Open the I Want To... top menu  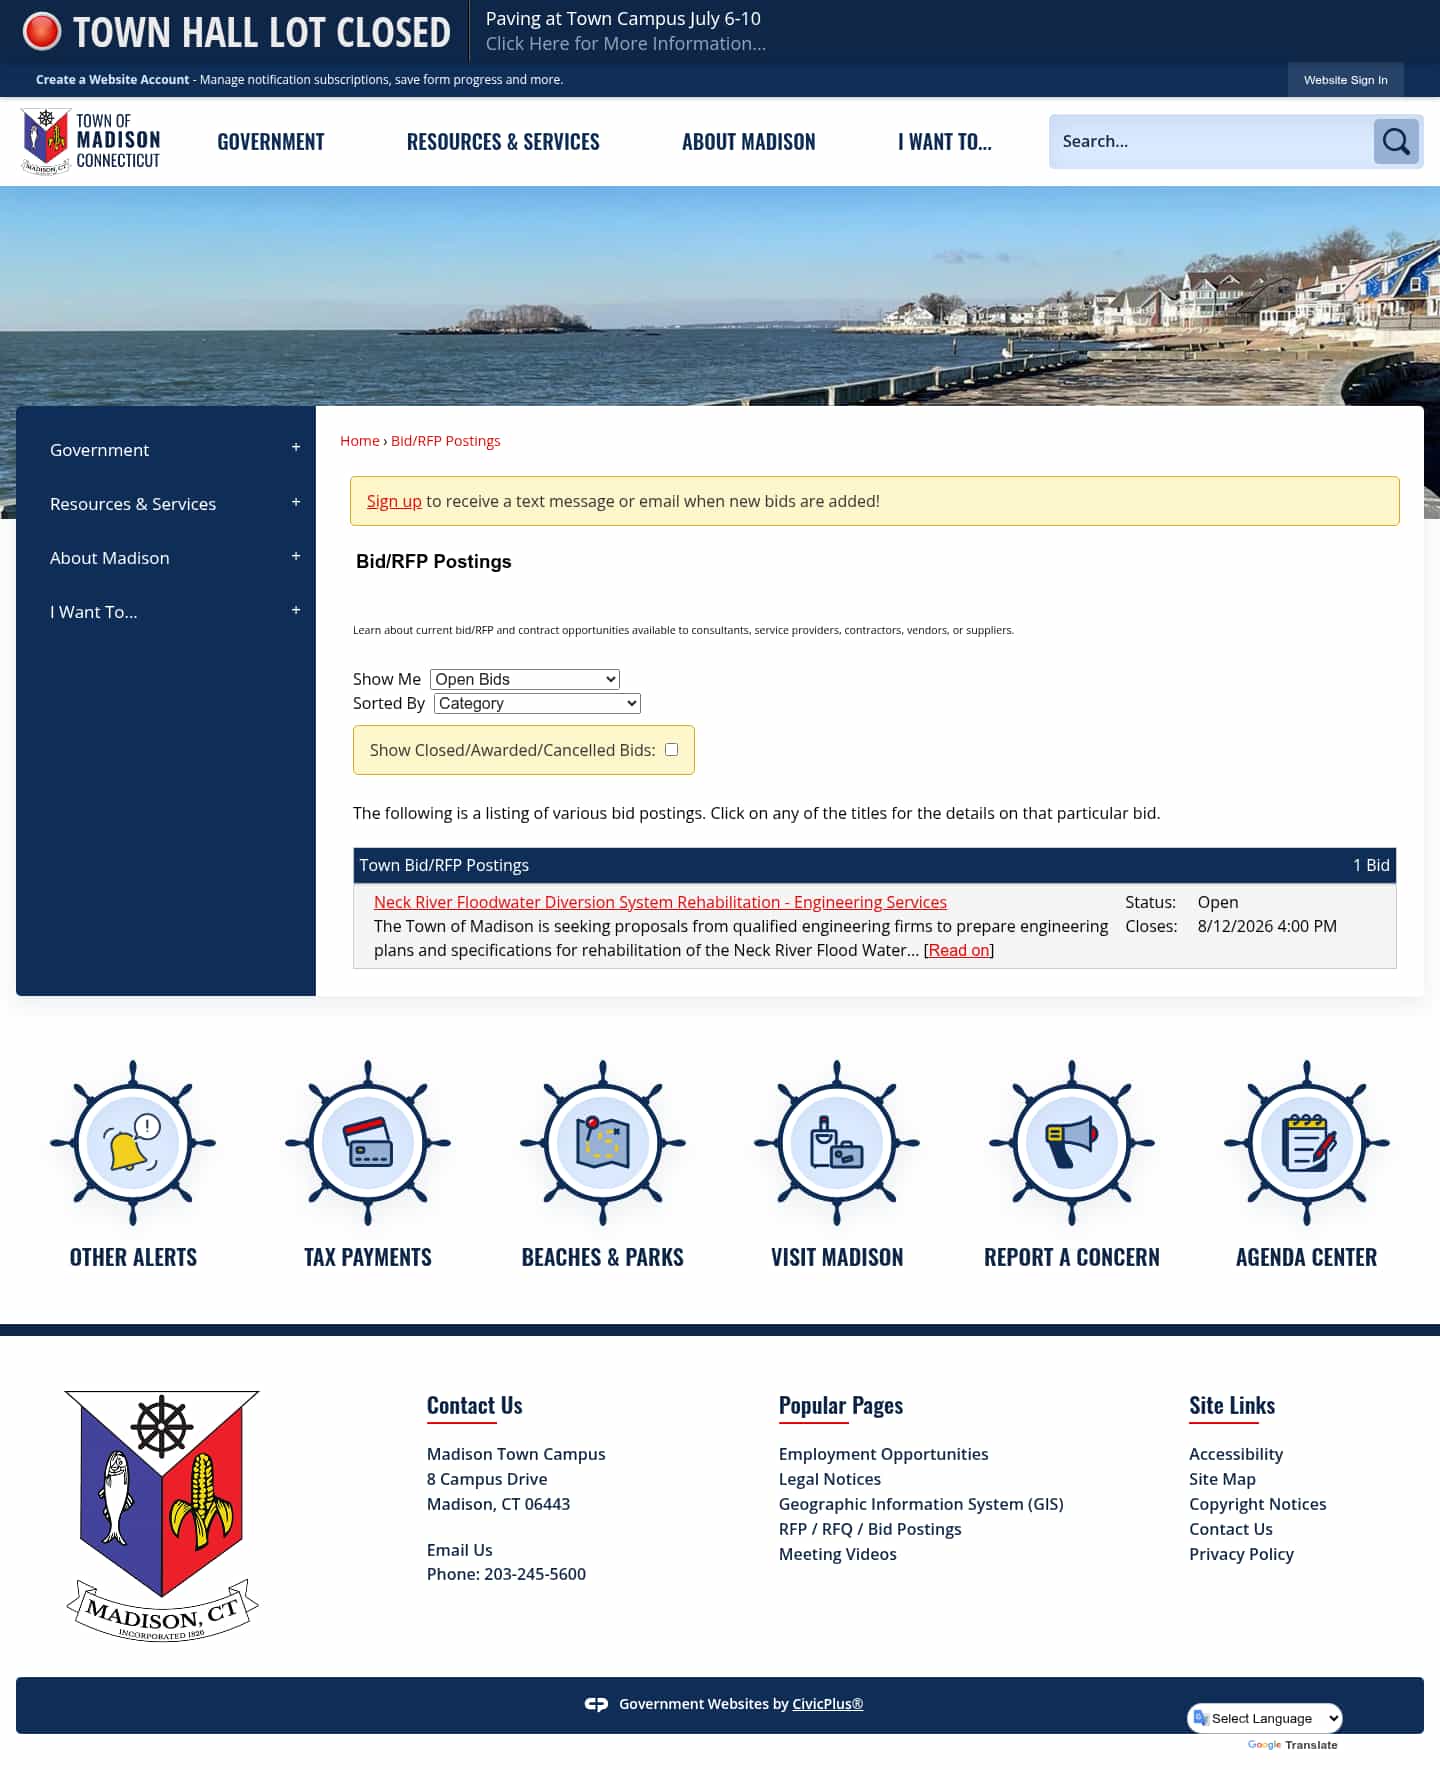[x=945, y=142]
